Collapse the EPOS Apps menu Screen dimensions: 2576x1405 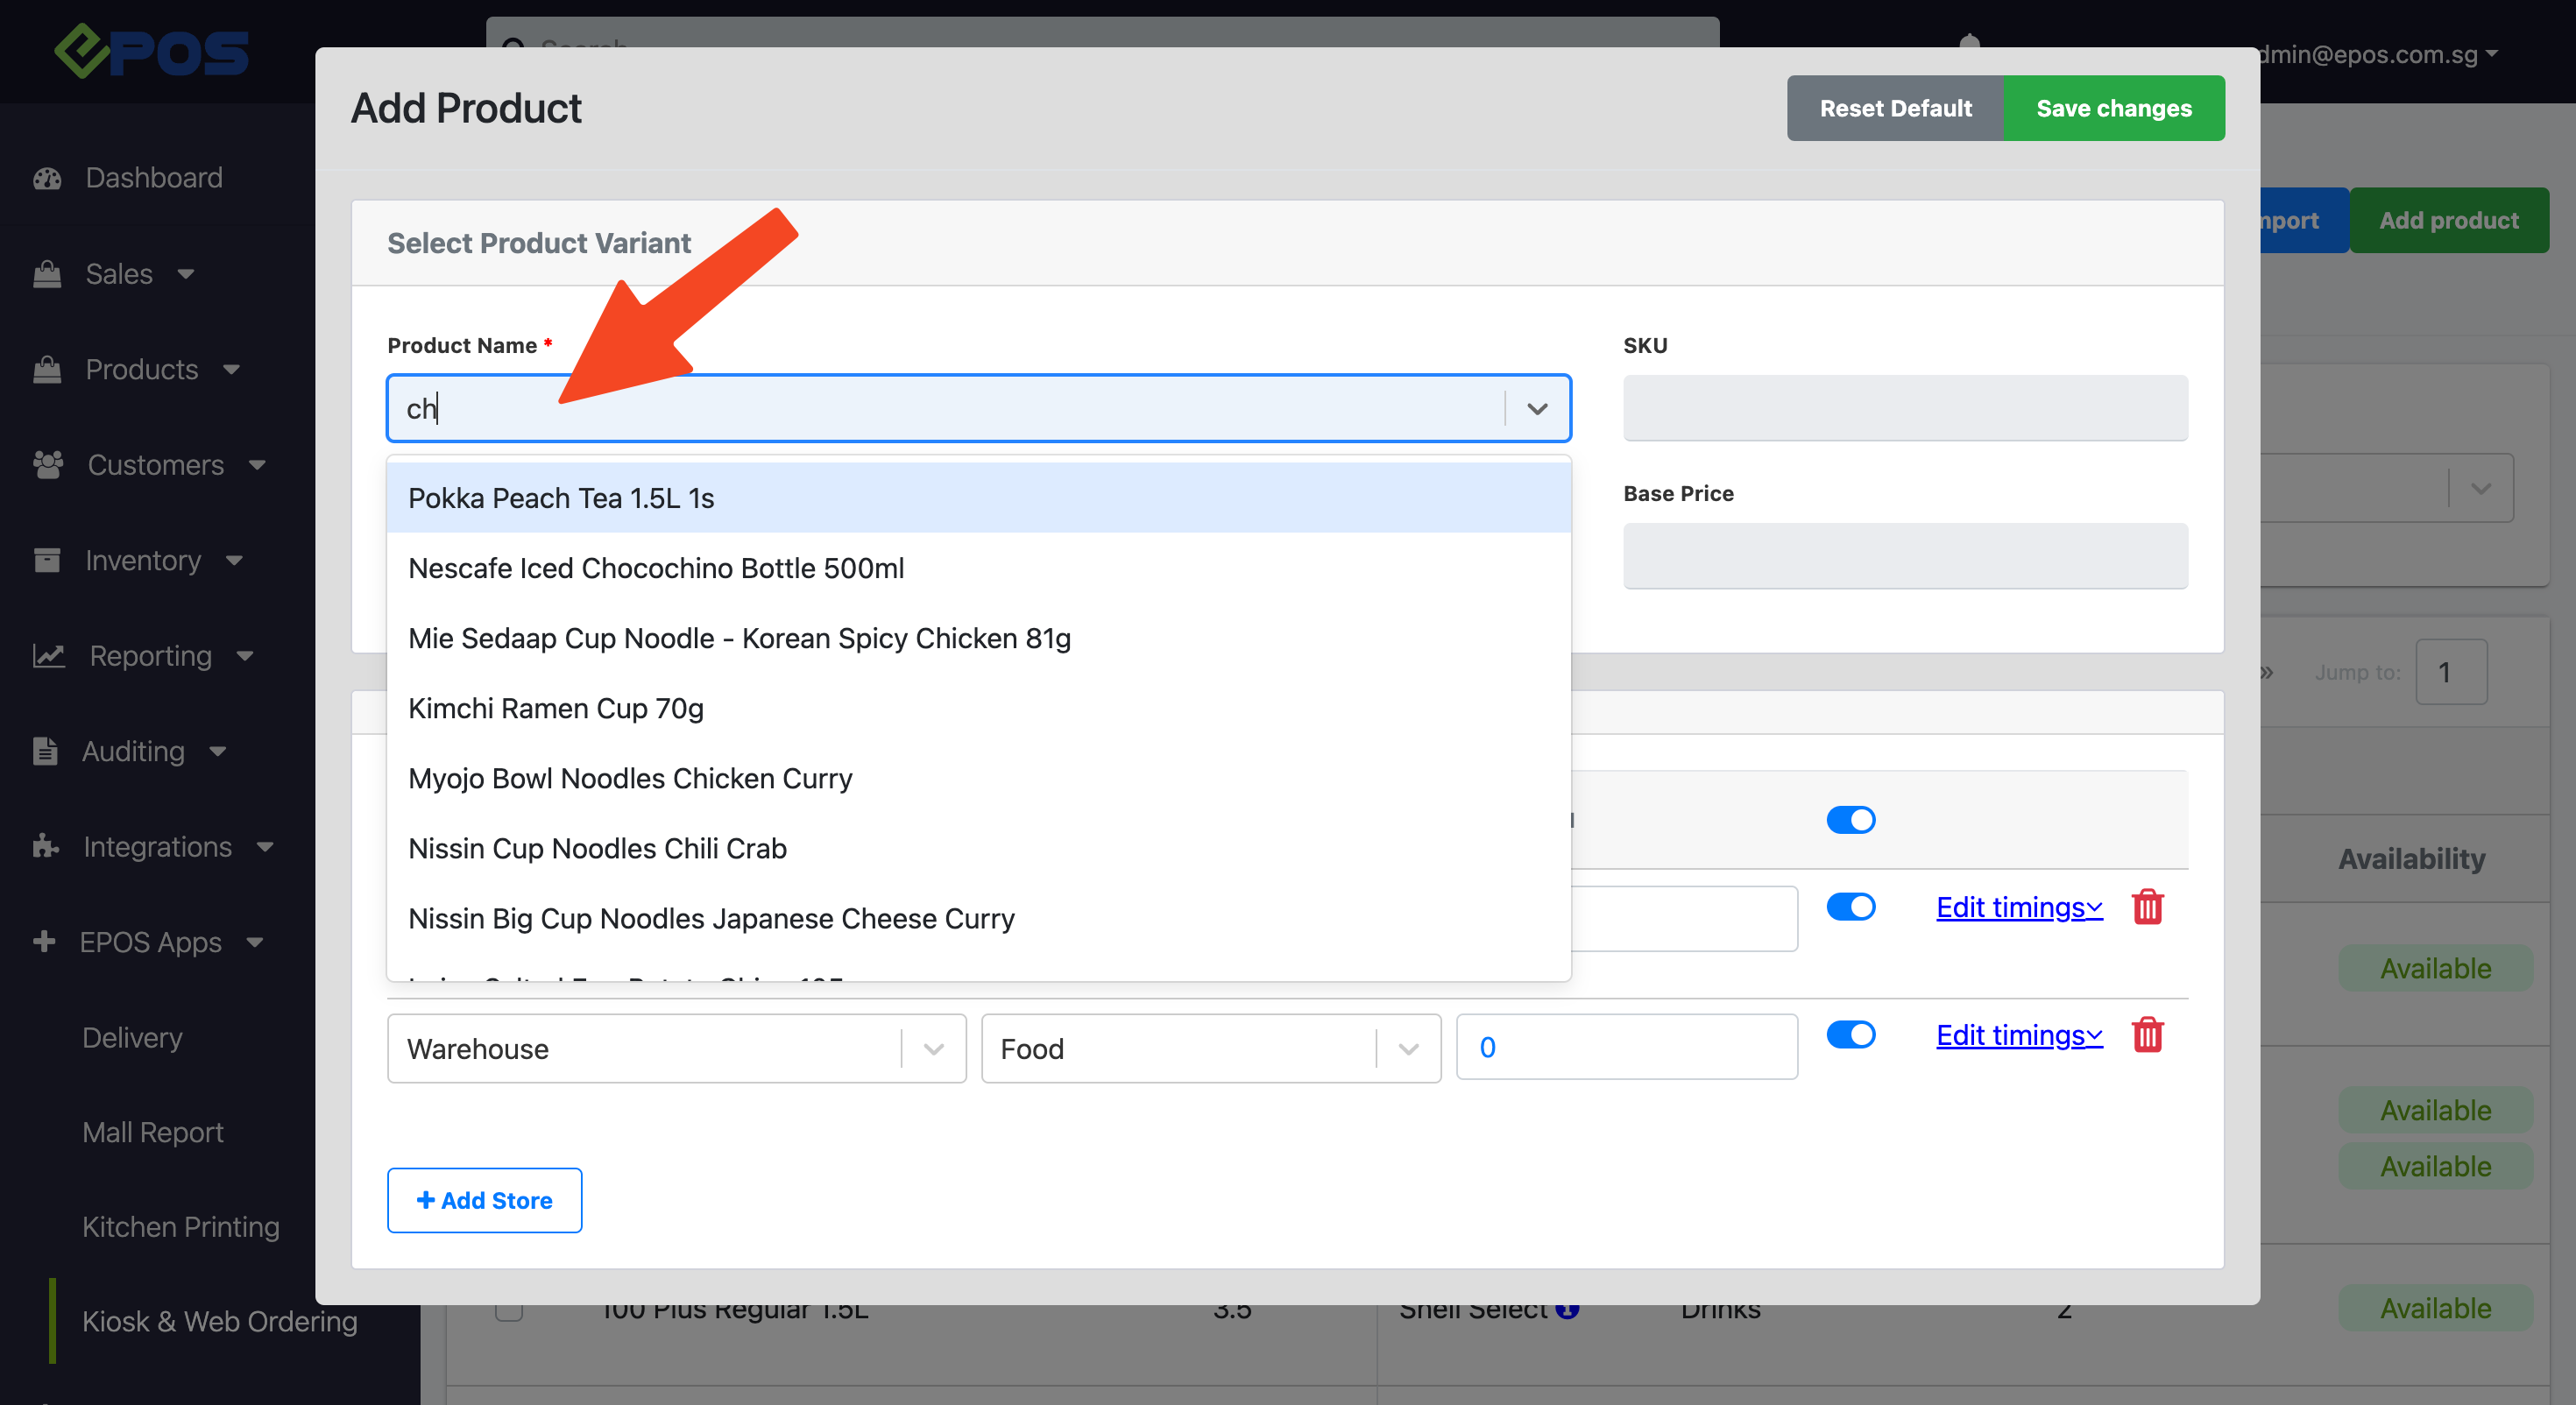point(256,942)
